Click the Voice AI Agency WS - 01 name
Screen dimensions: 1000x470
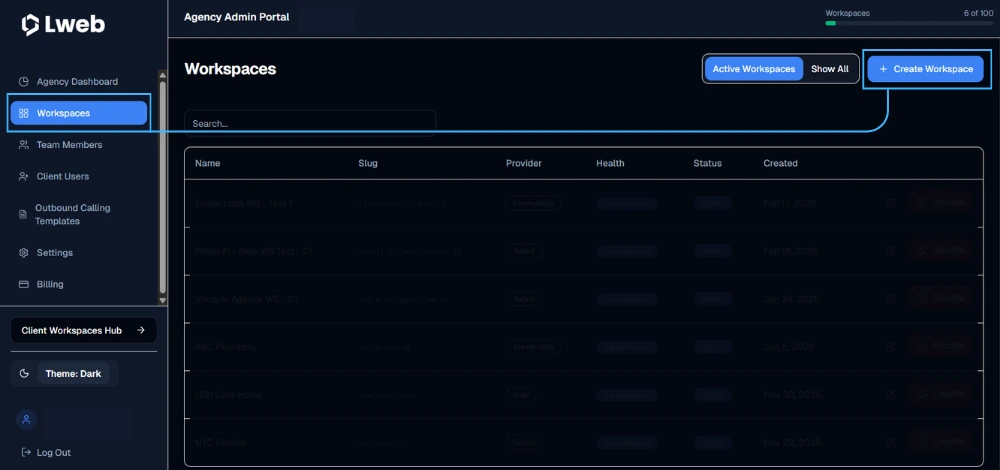coord(246,299)
